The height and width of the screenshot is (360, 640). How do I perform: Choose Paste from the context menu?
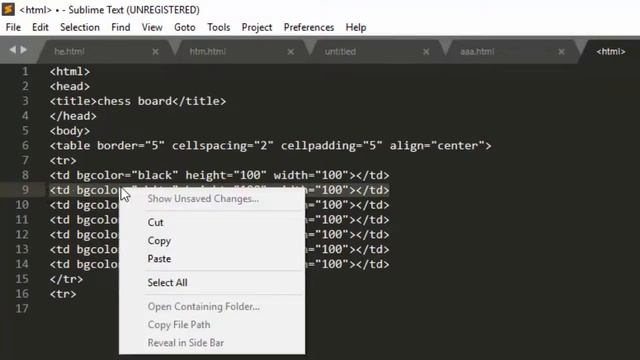[x=159, y=259]
